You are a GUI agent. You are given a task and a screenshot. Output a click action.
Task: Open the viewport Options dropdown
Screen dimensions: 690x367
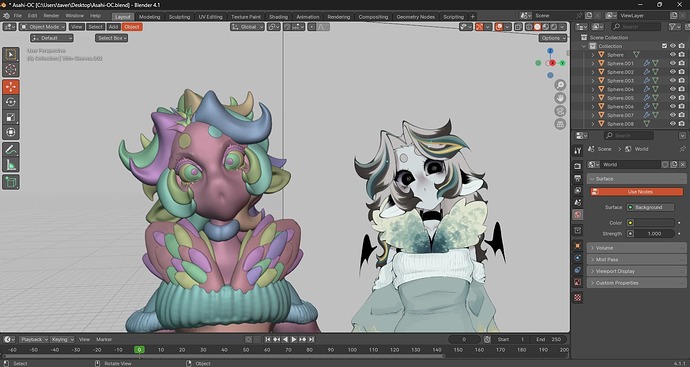pos(553,38)
